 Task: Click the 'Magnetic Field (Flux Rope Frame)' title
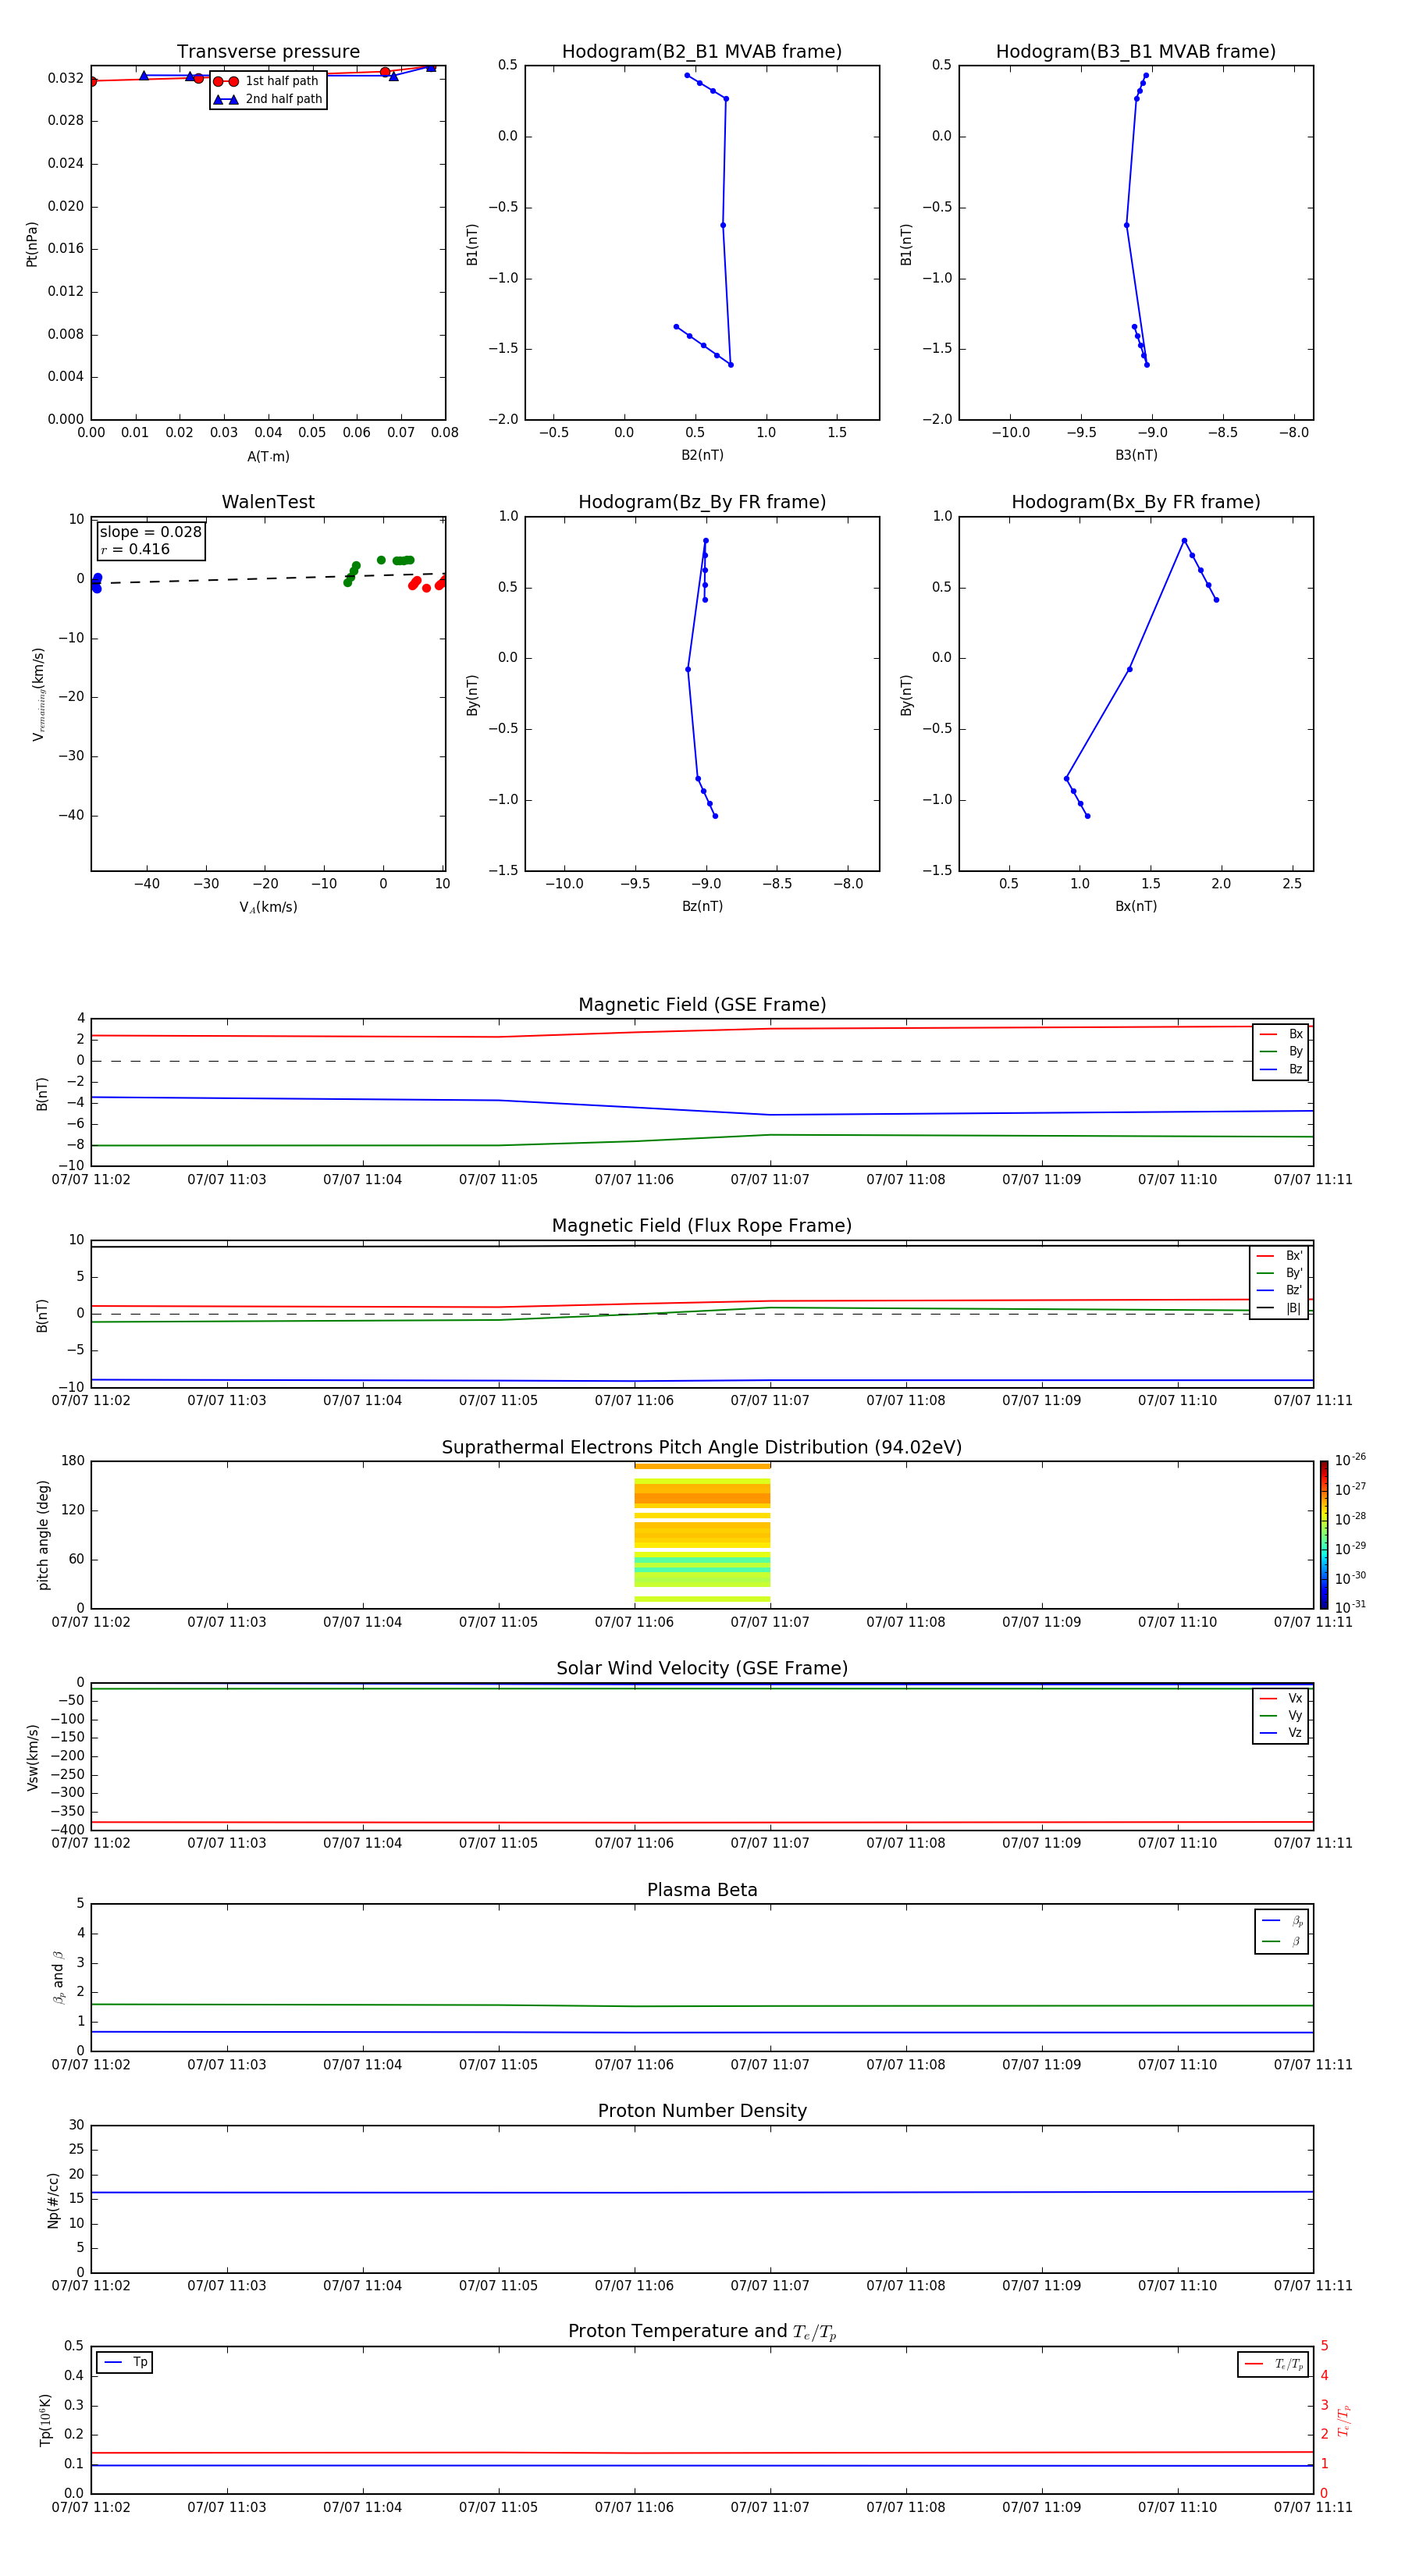click(x=702, y=1226)
